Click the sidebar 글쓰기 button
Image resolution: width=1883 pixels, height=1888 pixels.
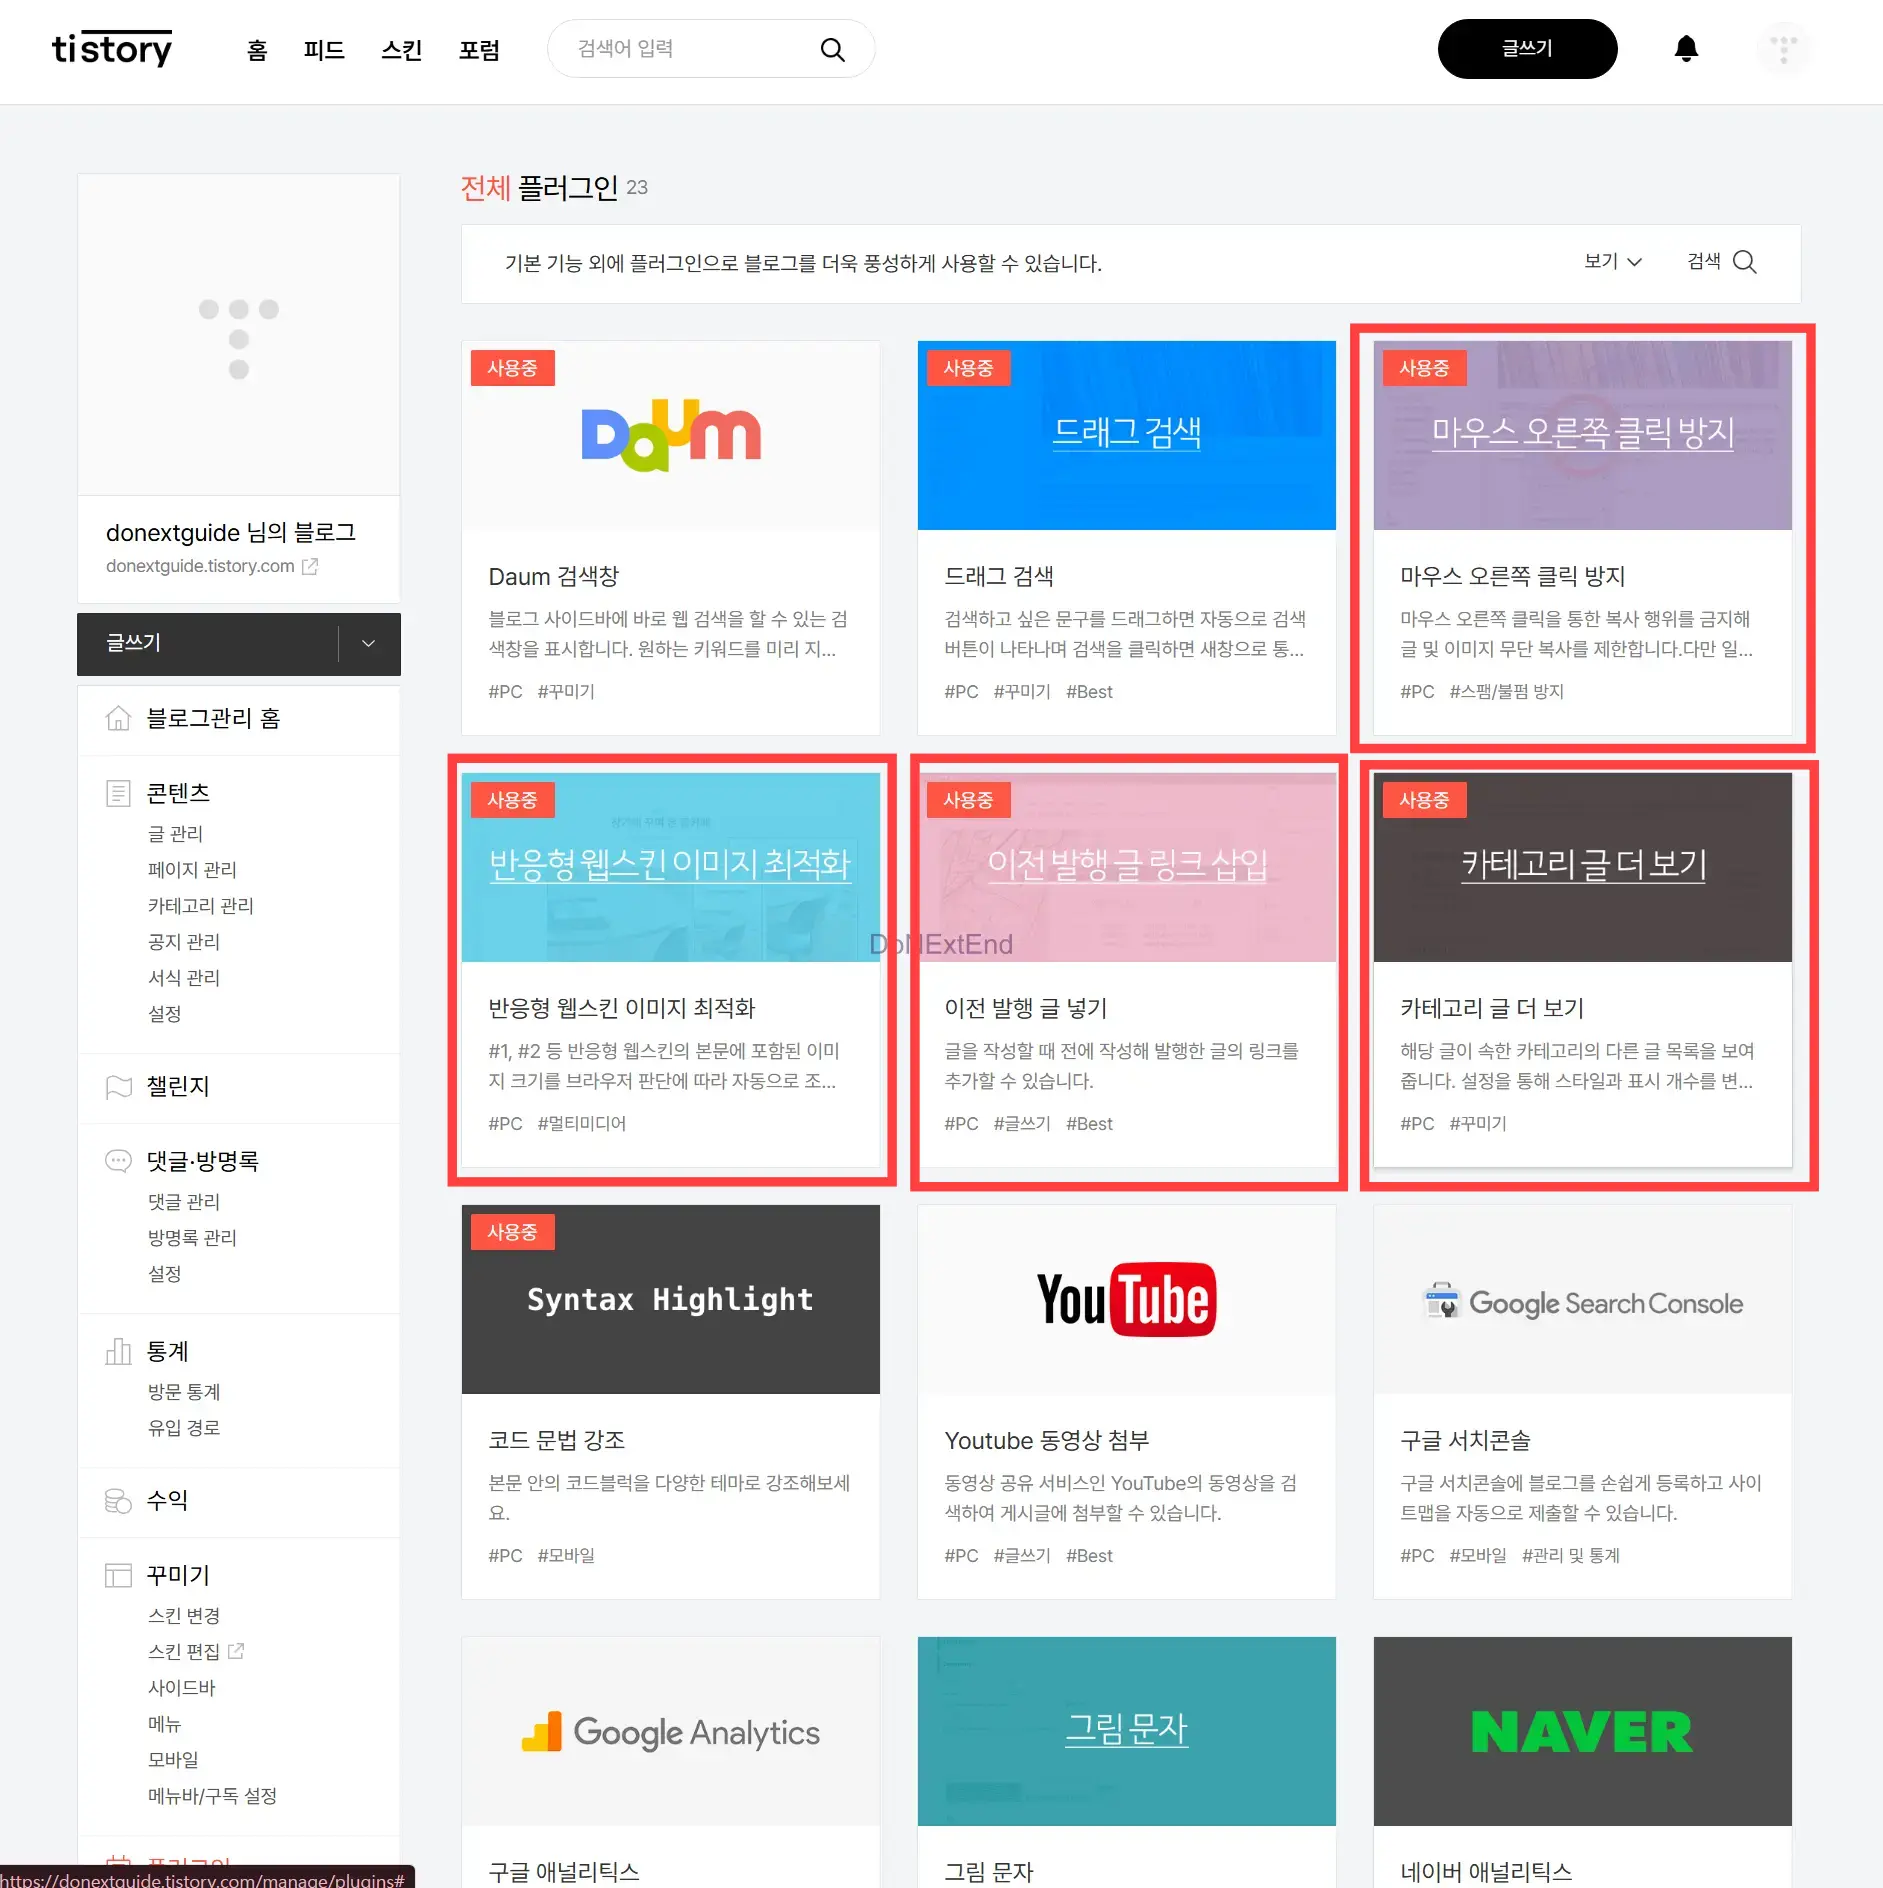coord(208,644)
